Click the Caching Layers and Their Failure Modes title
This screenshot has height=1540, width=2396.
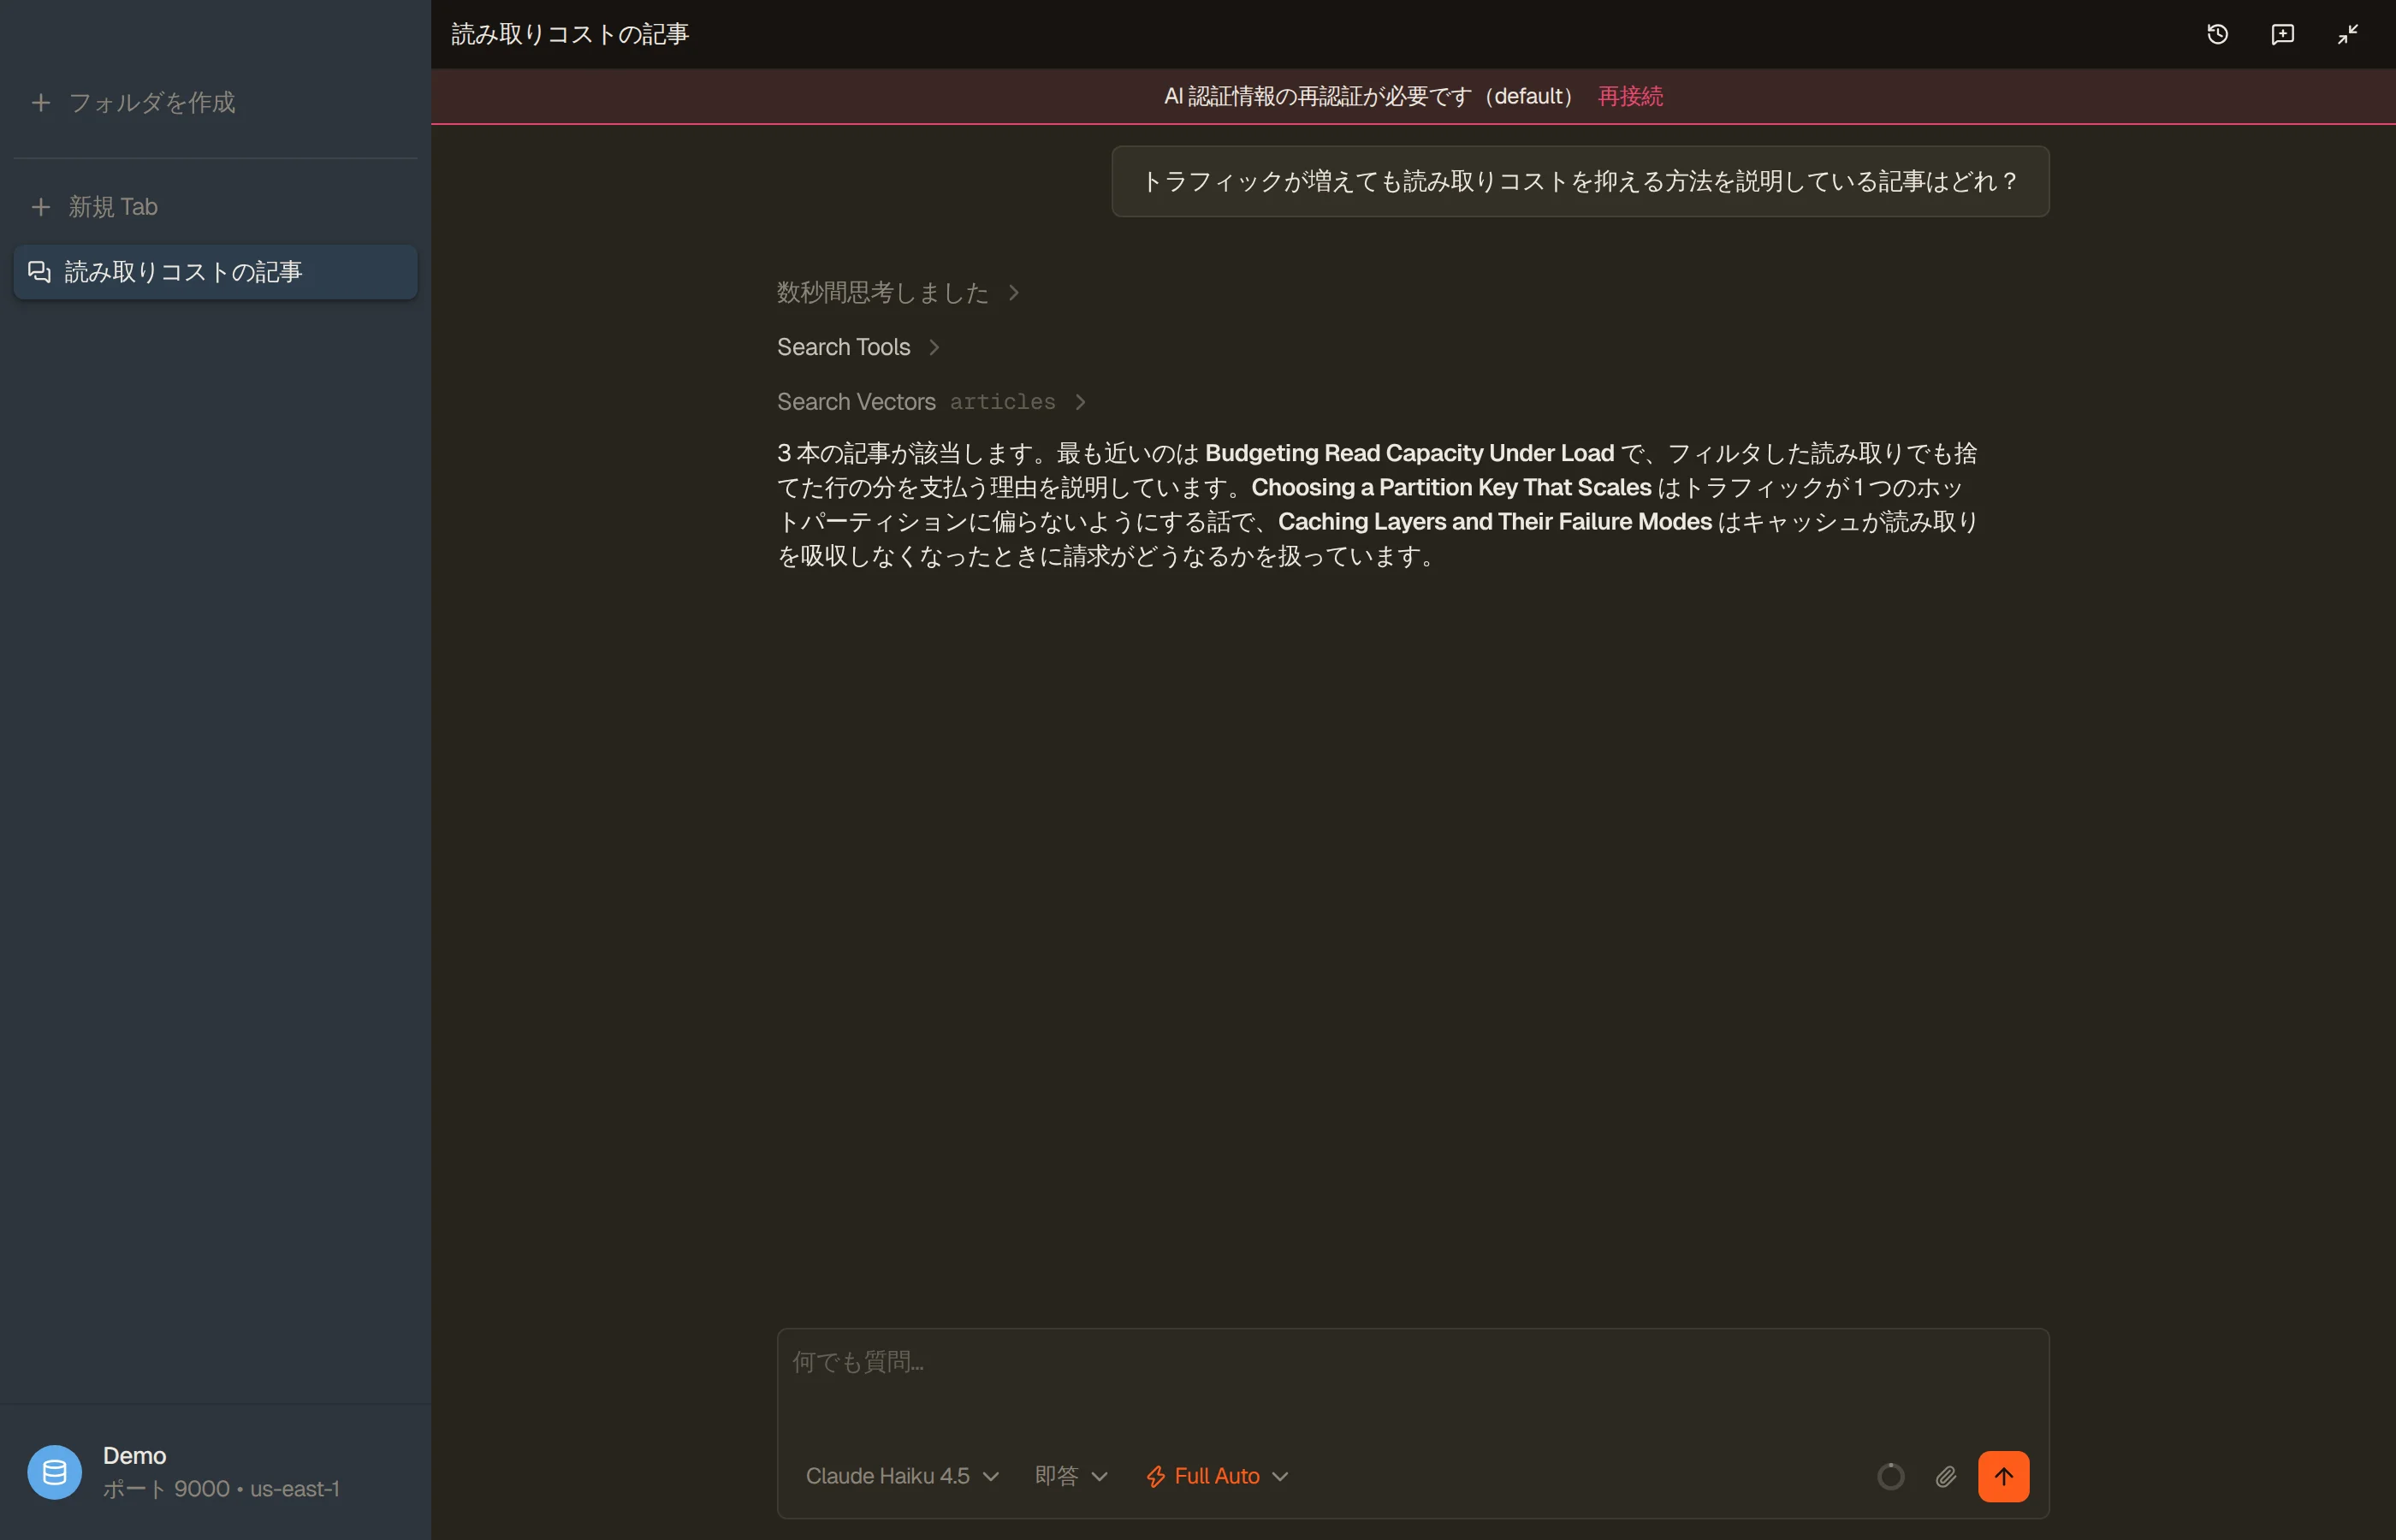point(1495,521)
